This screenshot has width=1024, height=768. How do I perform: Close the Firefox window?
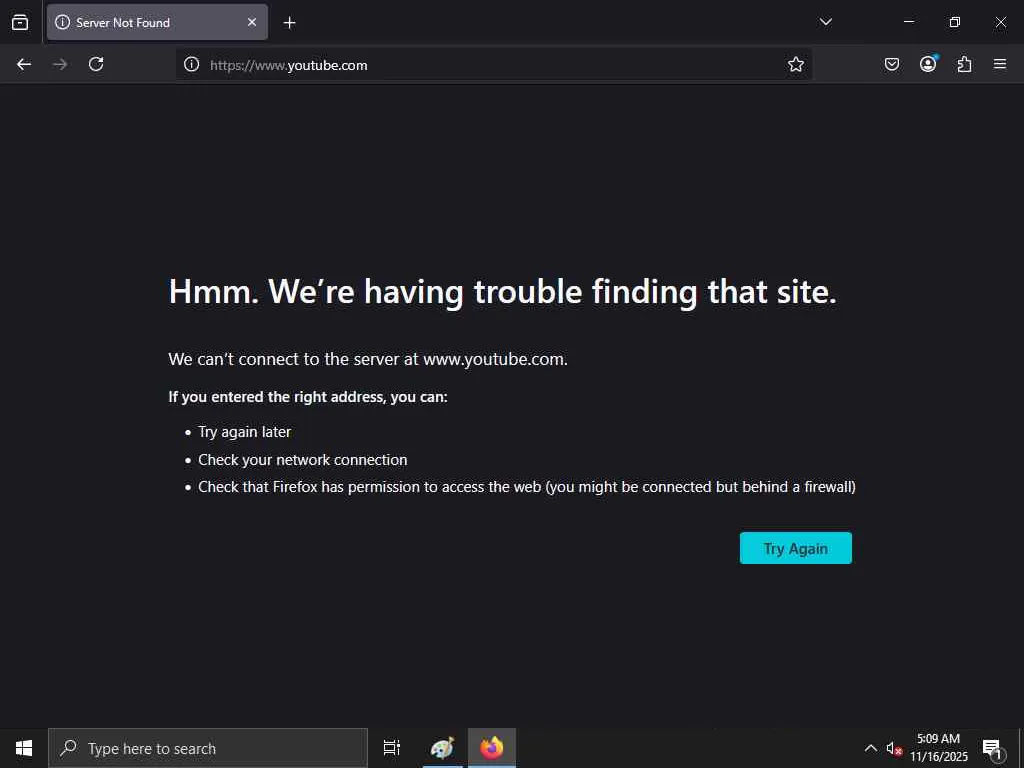(x=1000, y=22)
